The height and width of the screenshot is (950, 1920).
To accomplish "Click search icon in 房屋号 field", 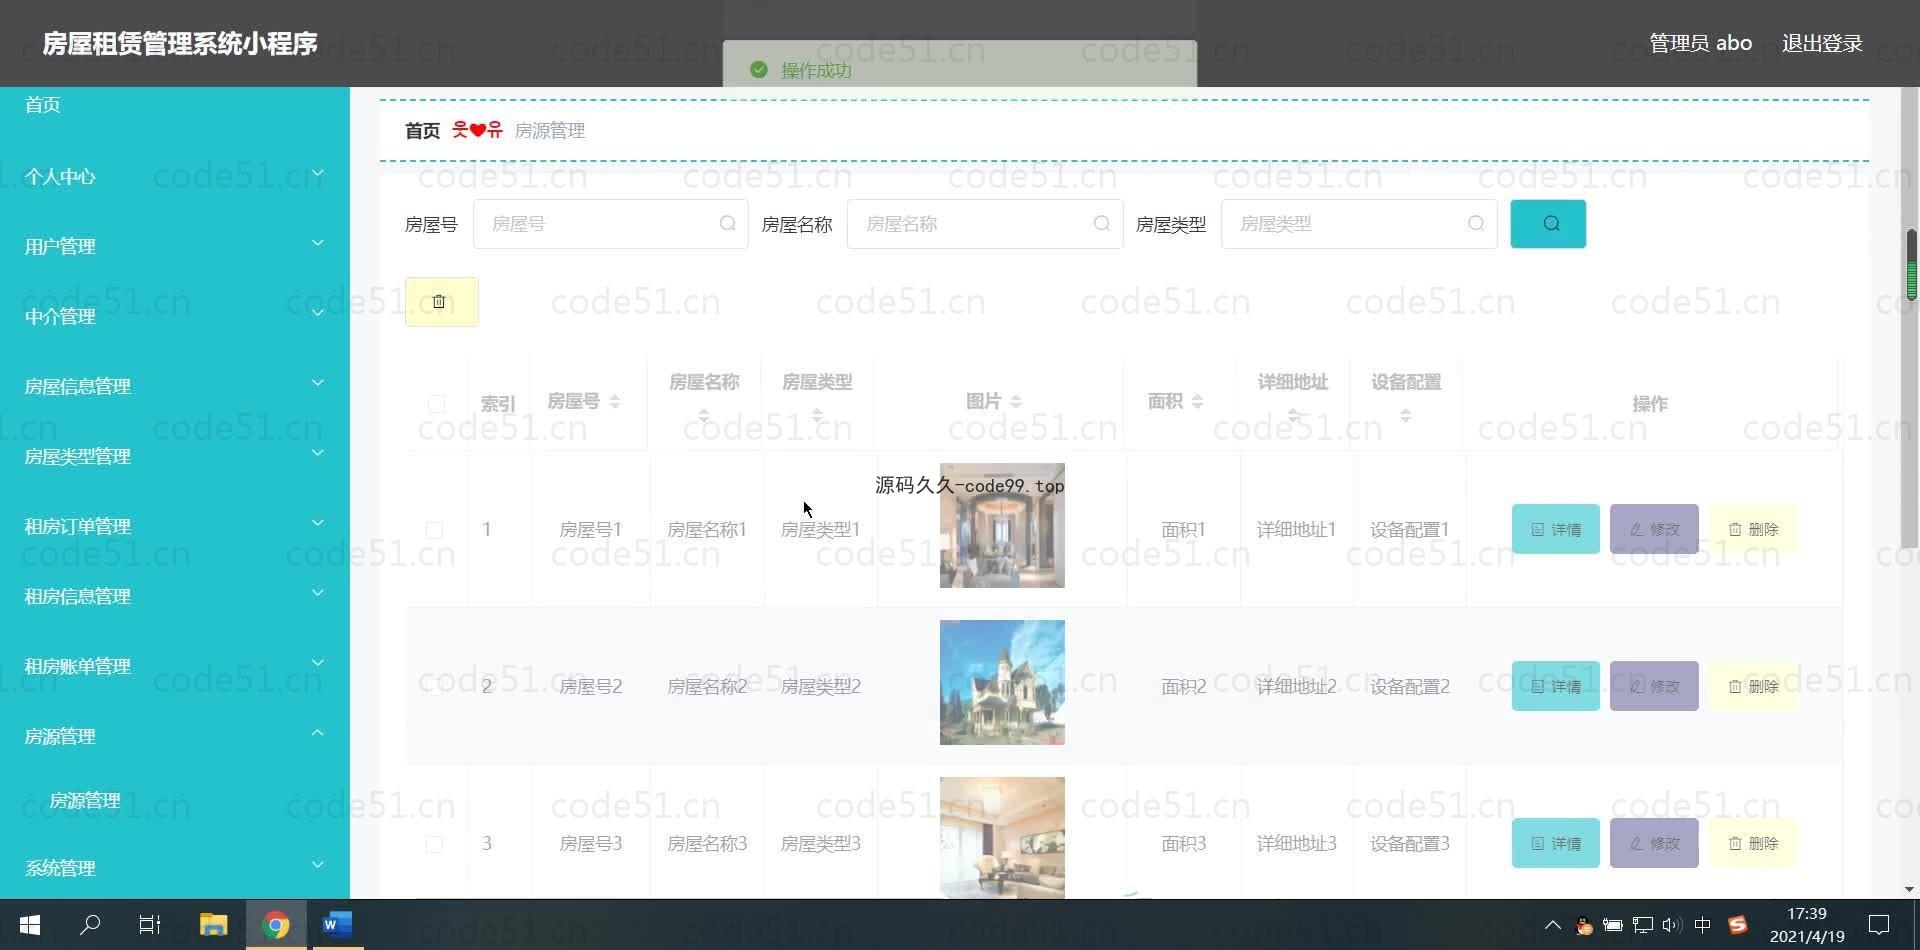I will coord(728,224).
